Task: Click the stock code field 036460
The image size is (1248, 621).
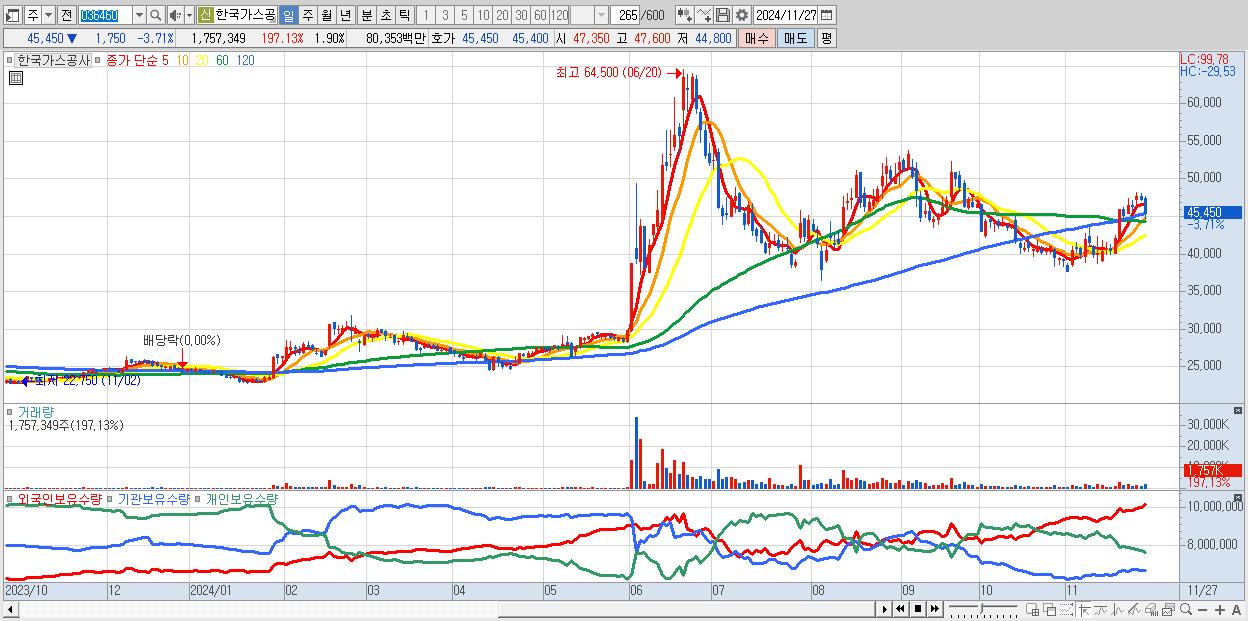Action: [x=104, y=15]
